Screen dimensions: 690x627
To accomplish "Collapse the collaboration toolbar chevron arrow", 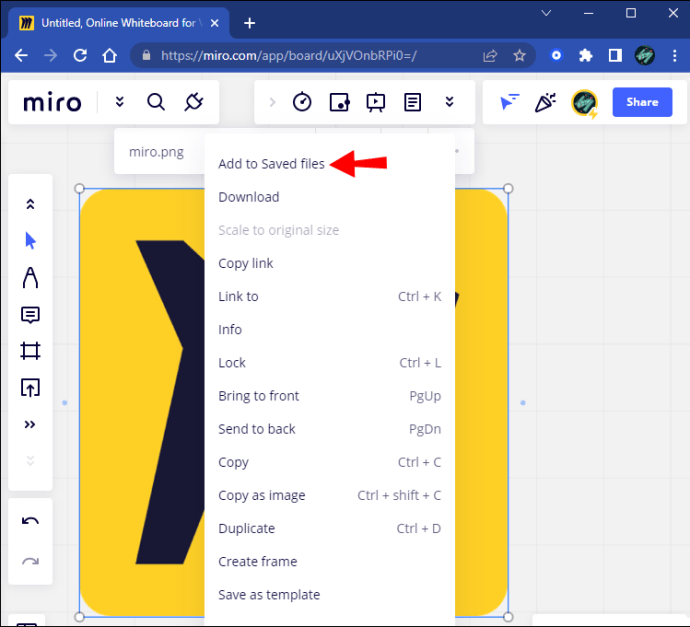I will click(x=272, y=103).
